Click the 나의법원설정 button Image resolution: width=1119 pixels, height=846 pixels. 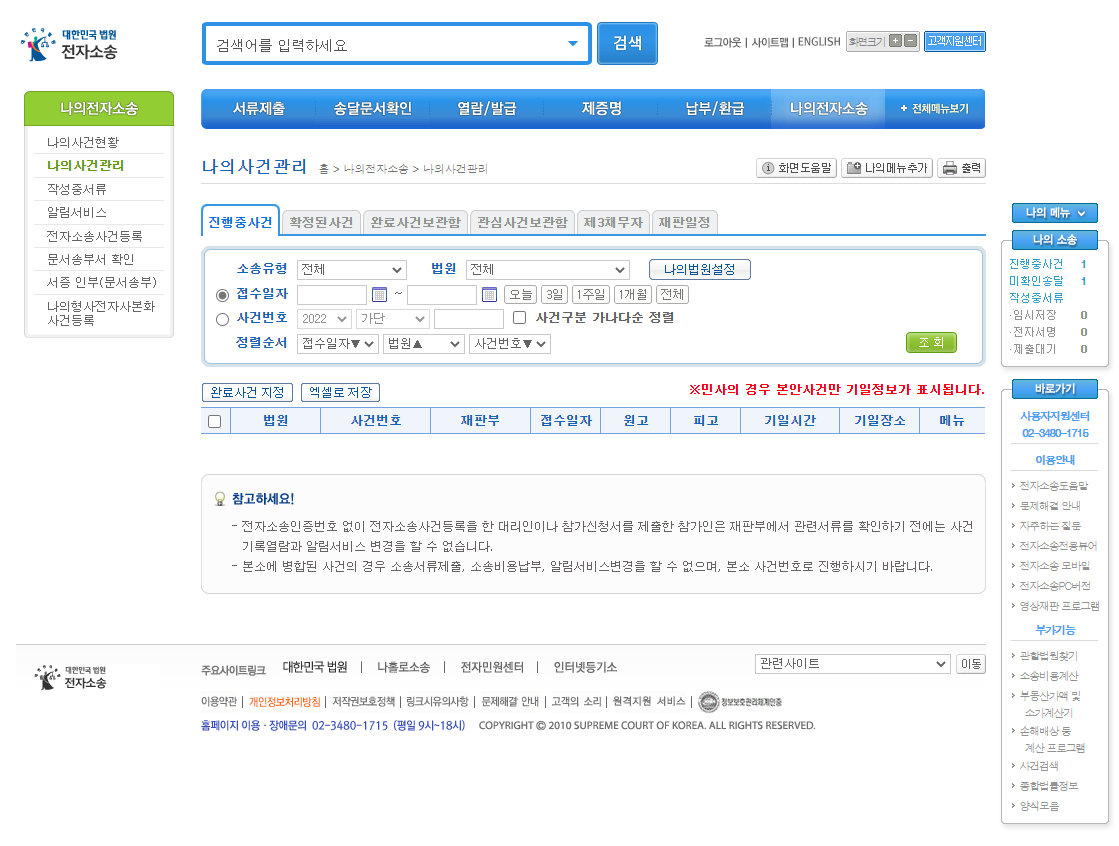pos(699,269)
